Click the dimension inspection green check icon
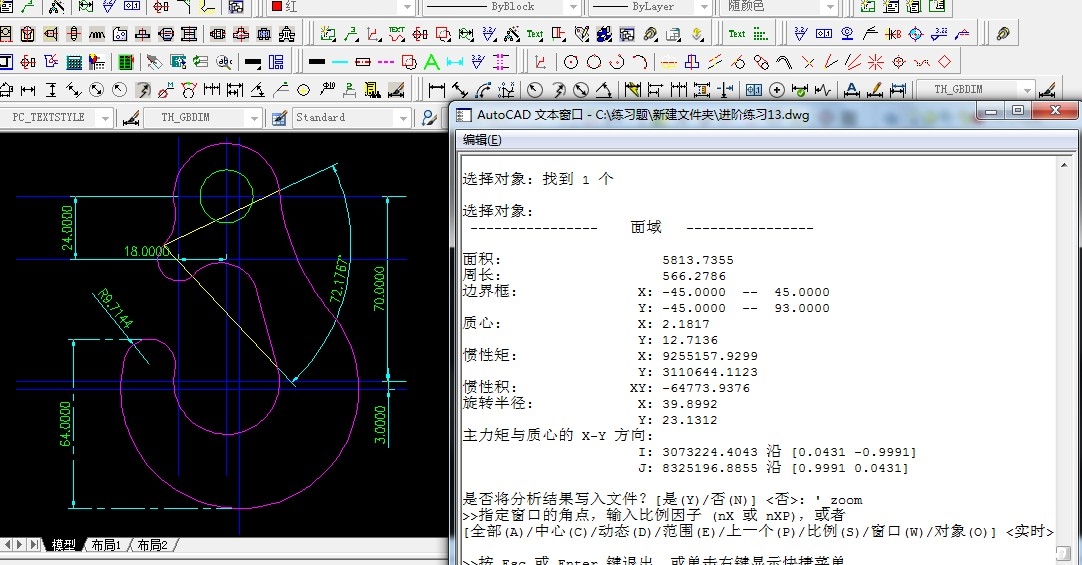The height and width of the screenshot is (565, 1082). (800, 90)
